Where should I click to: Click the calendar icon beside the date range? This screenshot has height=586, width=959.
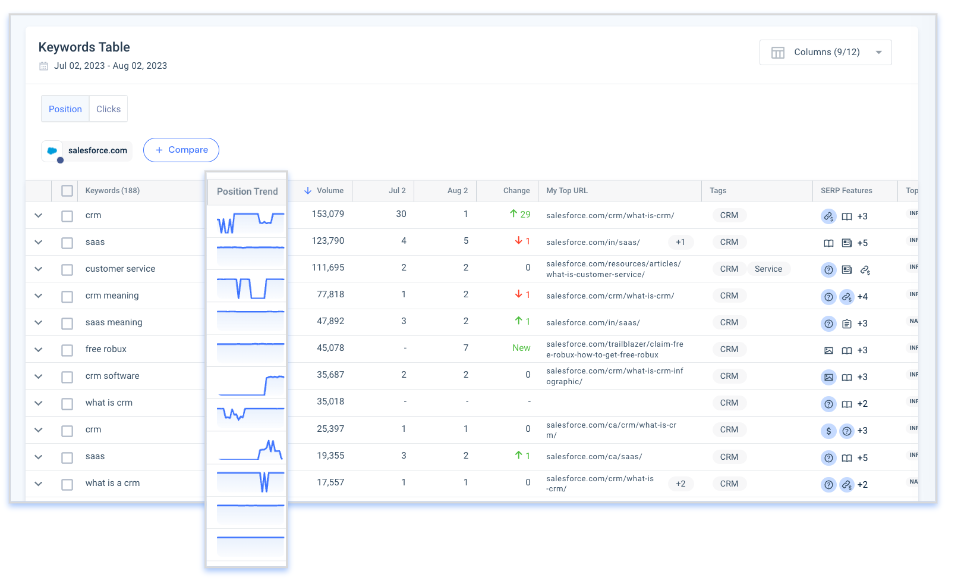[x=43, y=66]
